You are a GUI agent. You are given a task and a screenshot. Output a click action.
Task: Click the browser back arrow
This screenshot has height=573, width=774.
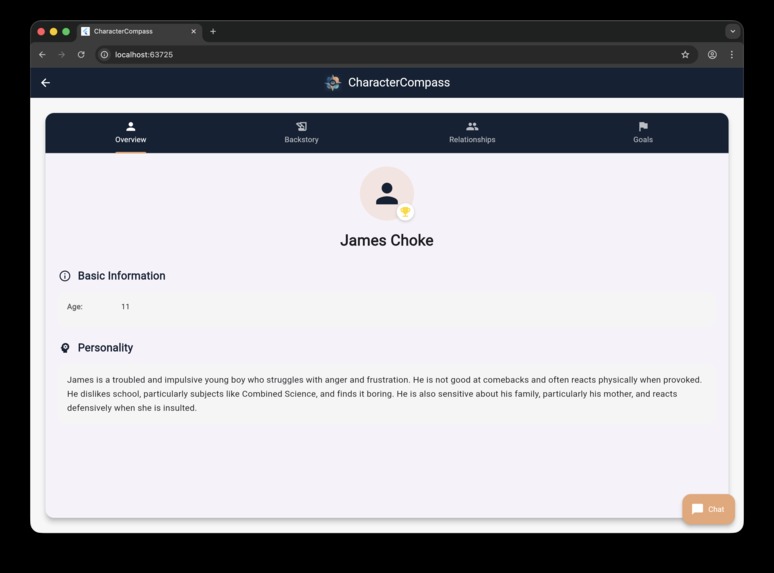[42, 55]
